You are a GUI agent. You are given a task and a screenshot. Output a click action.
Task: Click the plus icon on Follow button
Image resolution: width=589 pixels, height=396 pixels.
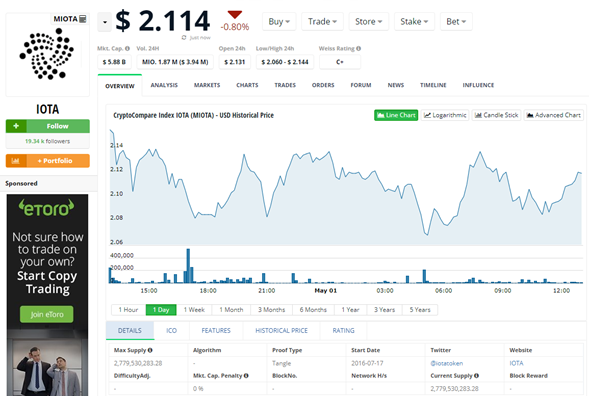coord(16,126)
